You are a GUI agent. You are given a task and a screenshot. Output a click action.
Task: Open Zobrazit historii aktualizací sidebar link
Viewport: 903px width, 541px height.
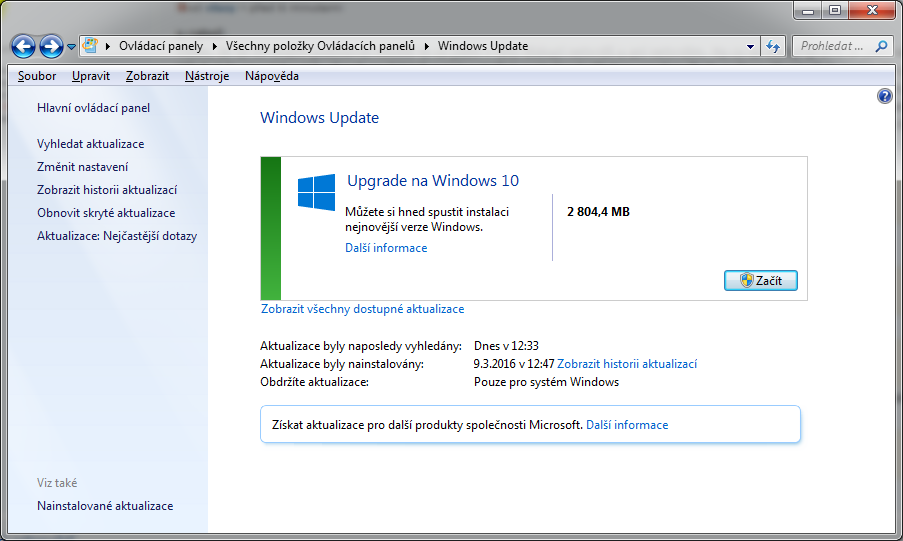click(107, 190)
